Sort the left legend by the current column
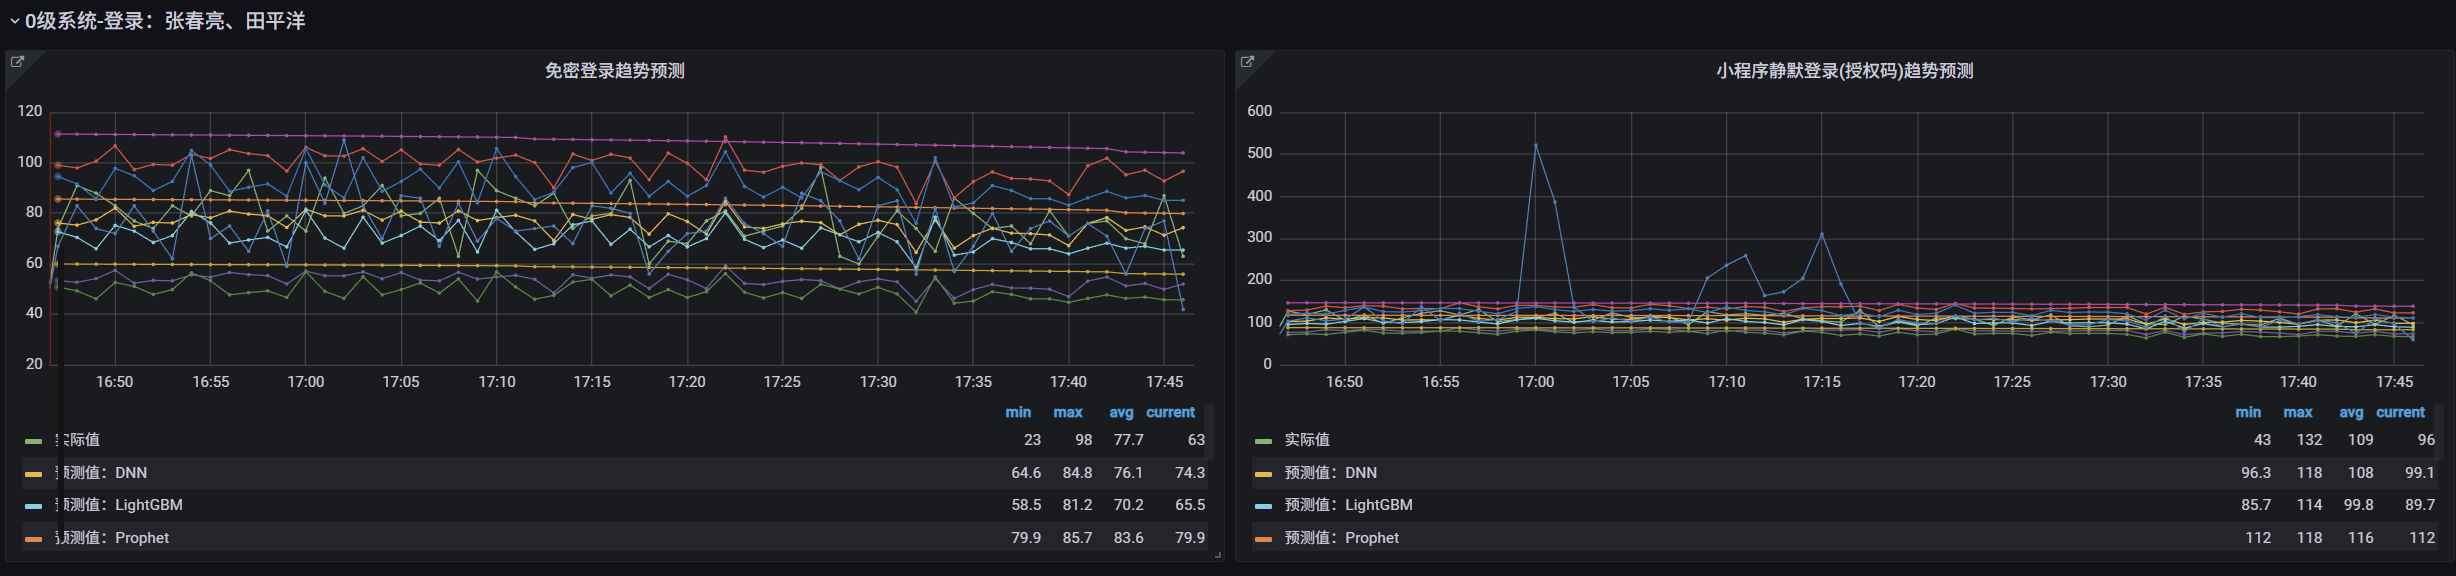This screenshot has height=576, width=2456. coord(1170,412)
